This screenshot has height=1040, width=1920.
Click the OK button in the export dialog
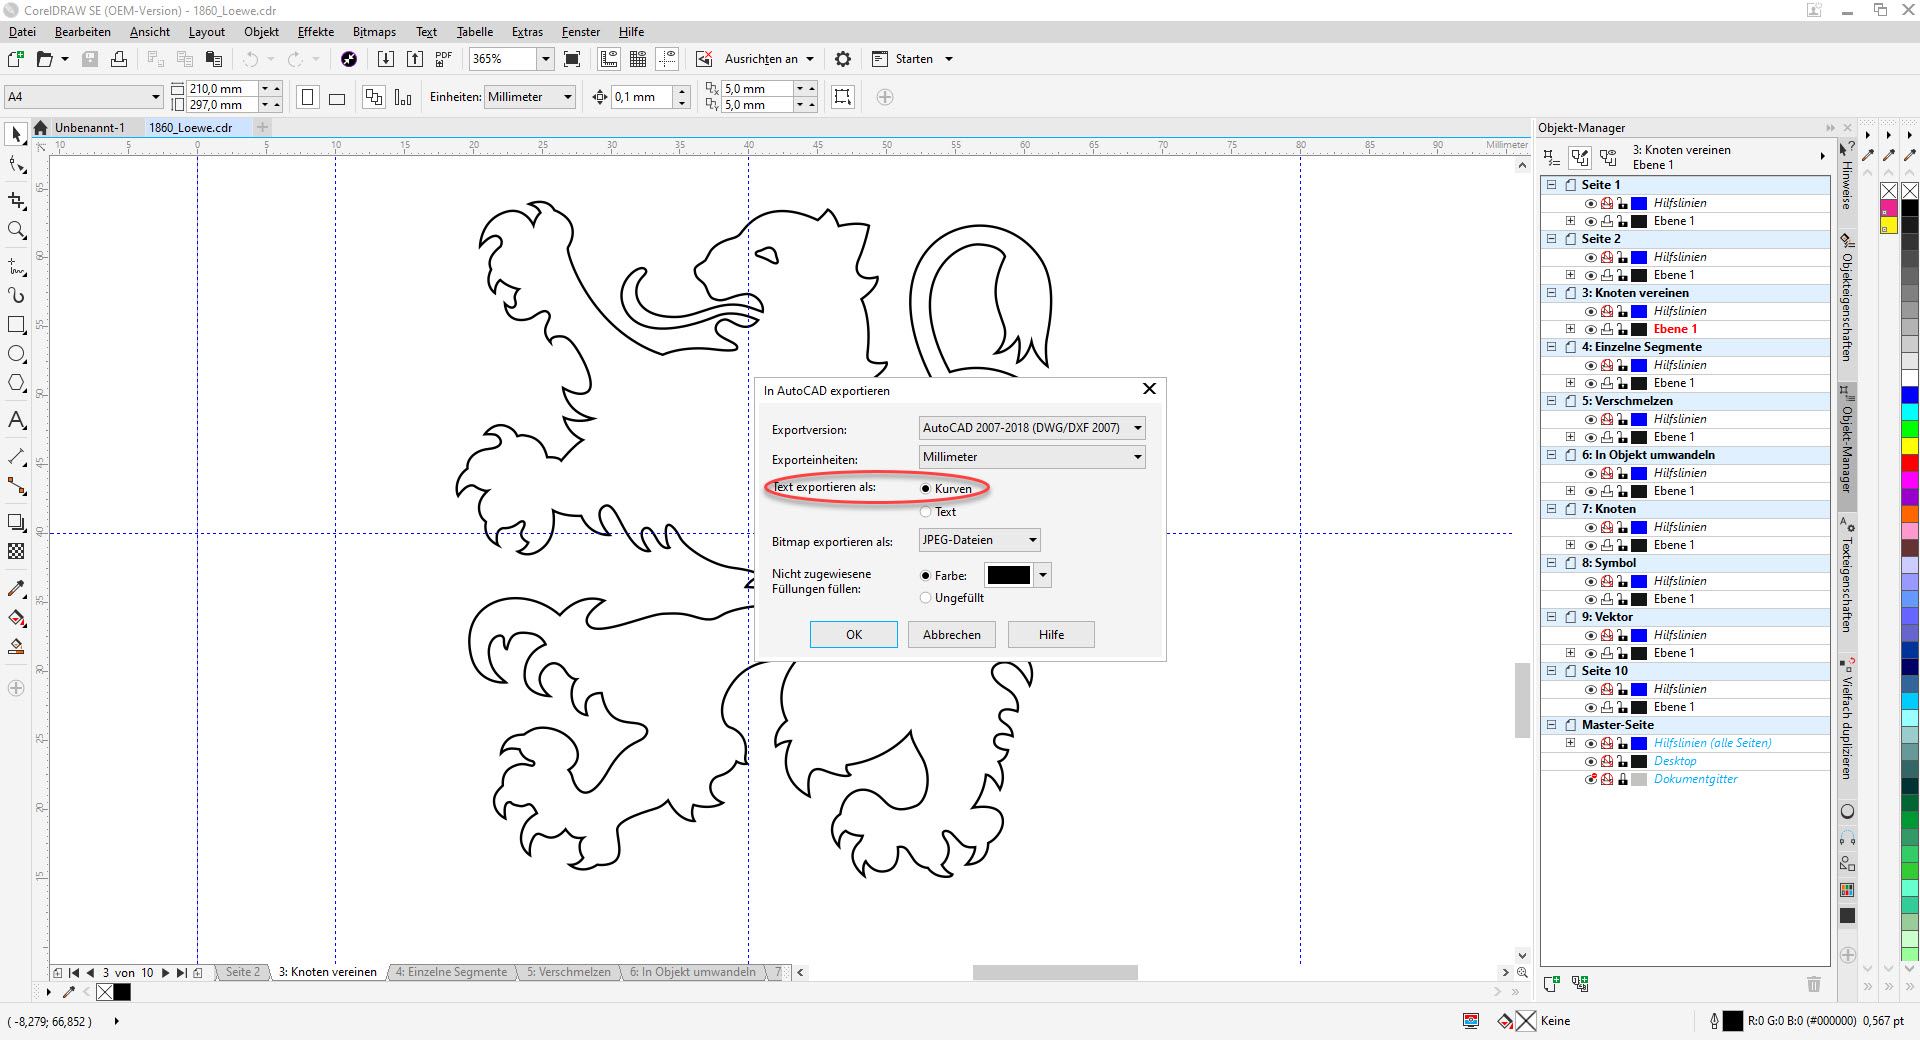pyautogui.click(x=853, y=635)
